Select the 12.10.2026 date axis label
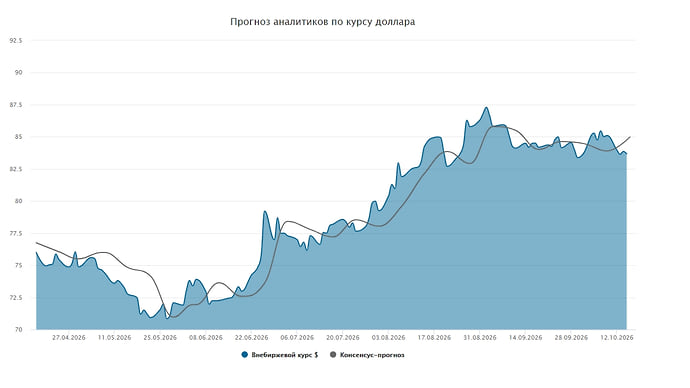The width and height of the screenshot is (690, 388). click(x=617, y=338)
